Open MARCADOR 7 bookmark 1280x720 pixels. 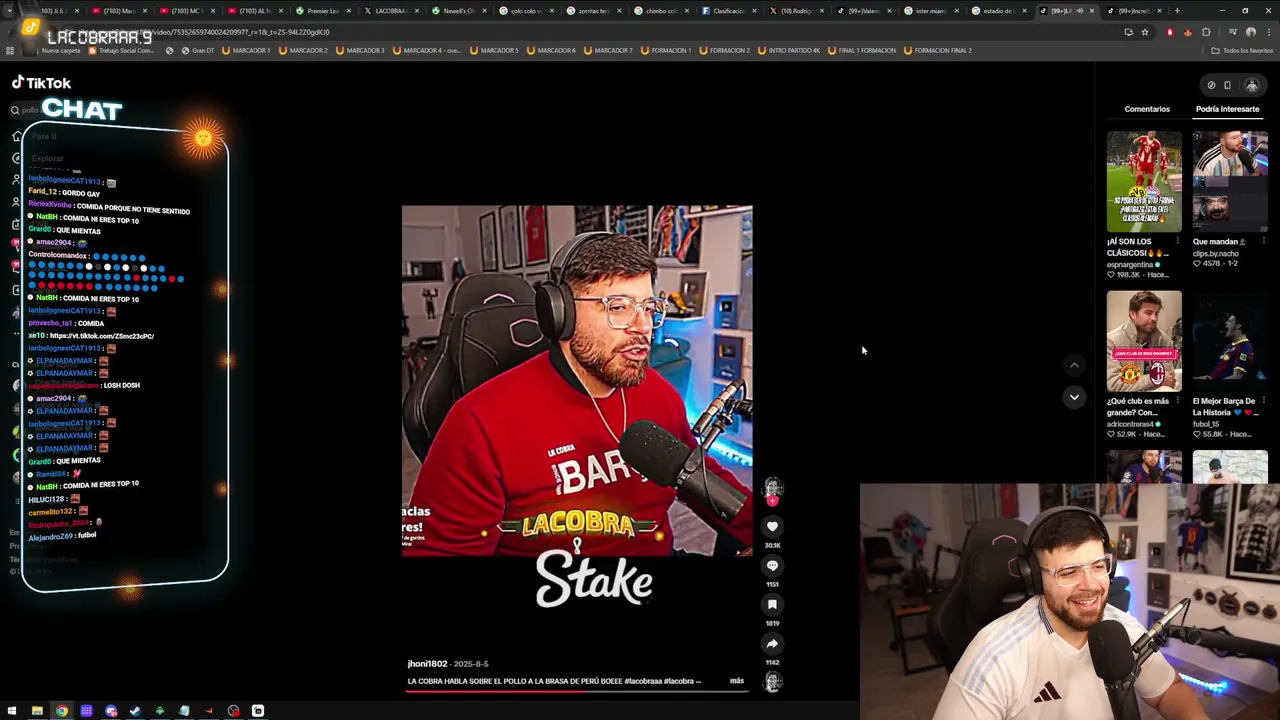[x=609, y=50]
